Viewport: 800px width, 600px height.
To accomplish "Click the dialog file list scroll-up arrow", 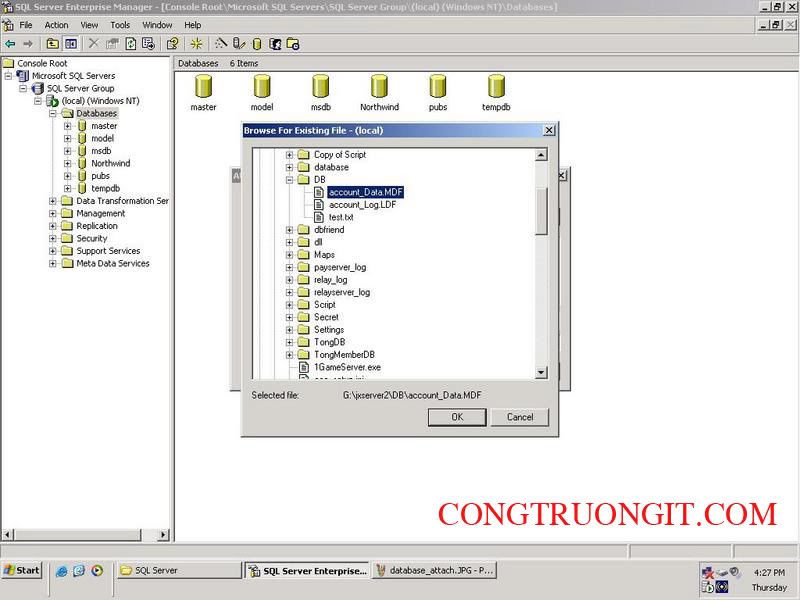I will pyautogui.click(x=541, y=155).
